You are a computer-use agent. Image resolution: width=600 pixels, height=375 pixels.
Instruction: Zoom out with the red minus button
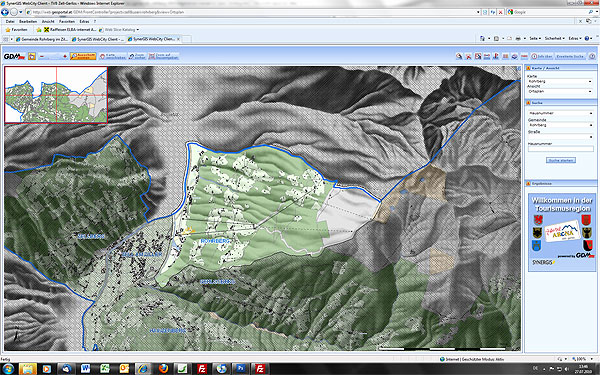coord(42,56)
